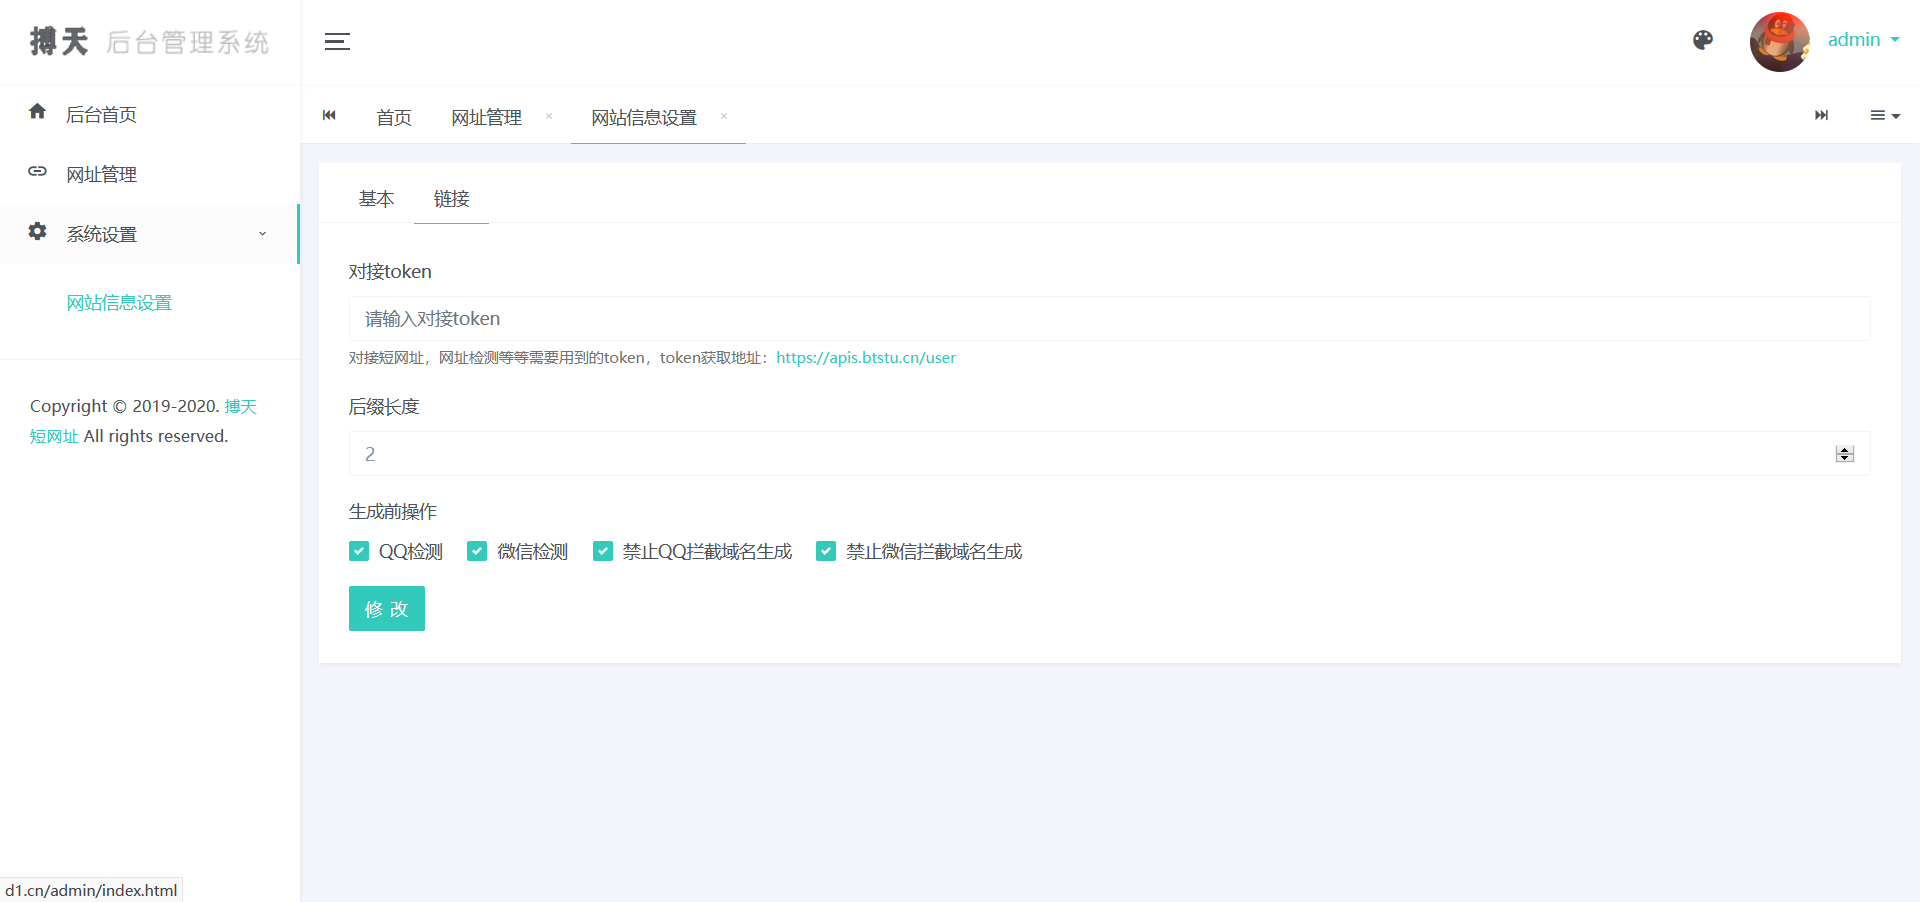Close the 网址管理 tab

pos(549,117)
